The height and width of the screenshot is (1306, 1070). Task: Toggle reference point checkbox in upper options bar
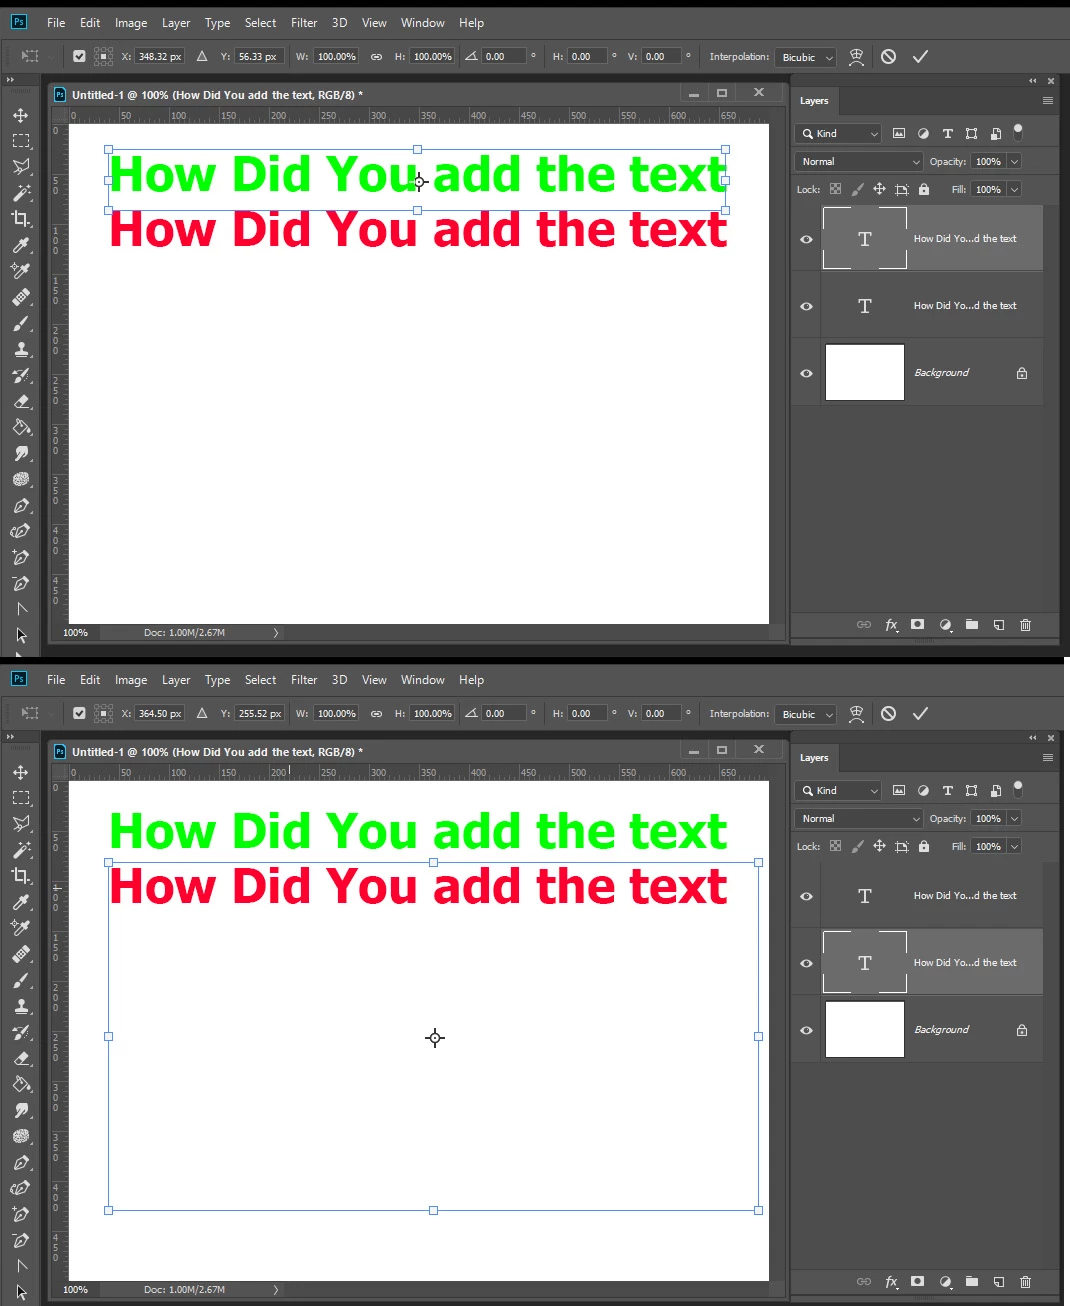(x=79, y=57)
